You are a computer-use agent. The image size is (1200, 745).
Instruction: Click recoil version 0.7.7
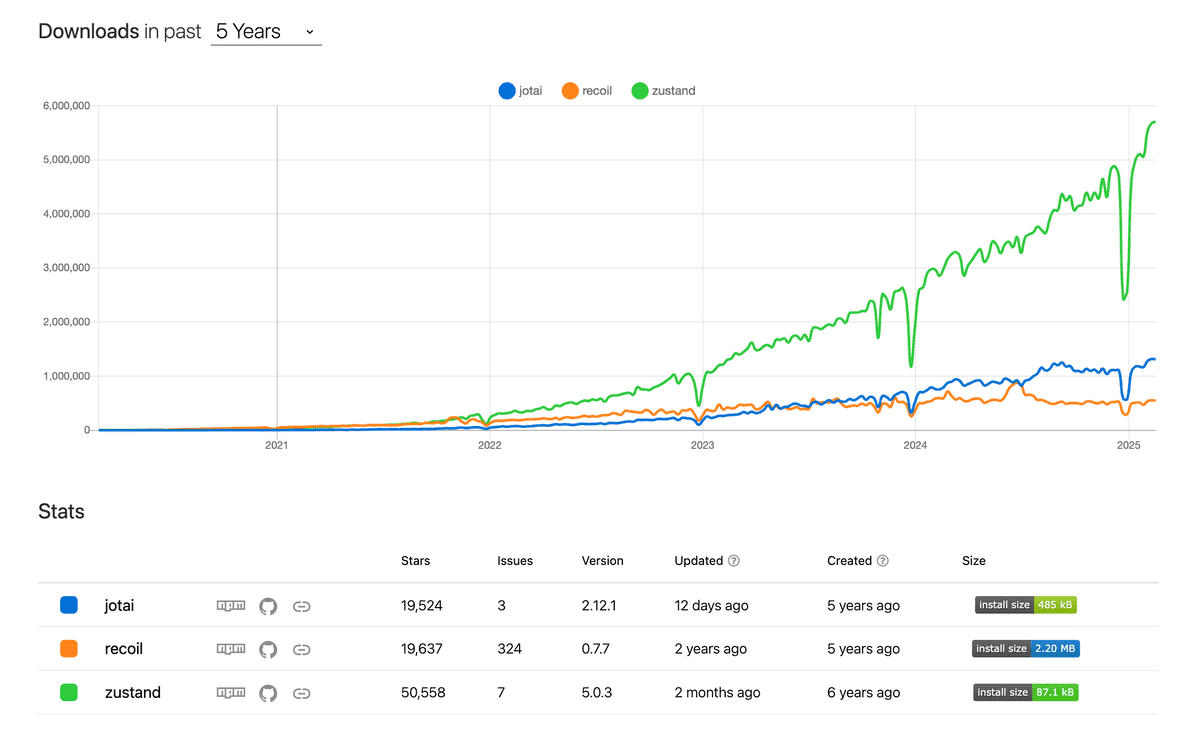[596, 649]
